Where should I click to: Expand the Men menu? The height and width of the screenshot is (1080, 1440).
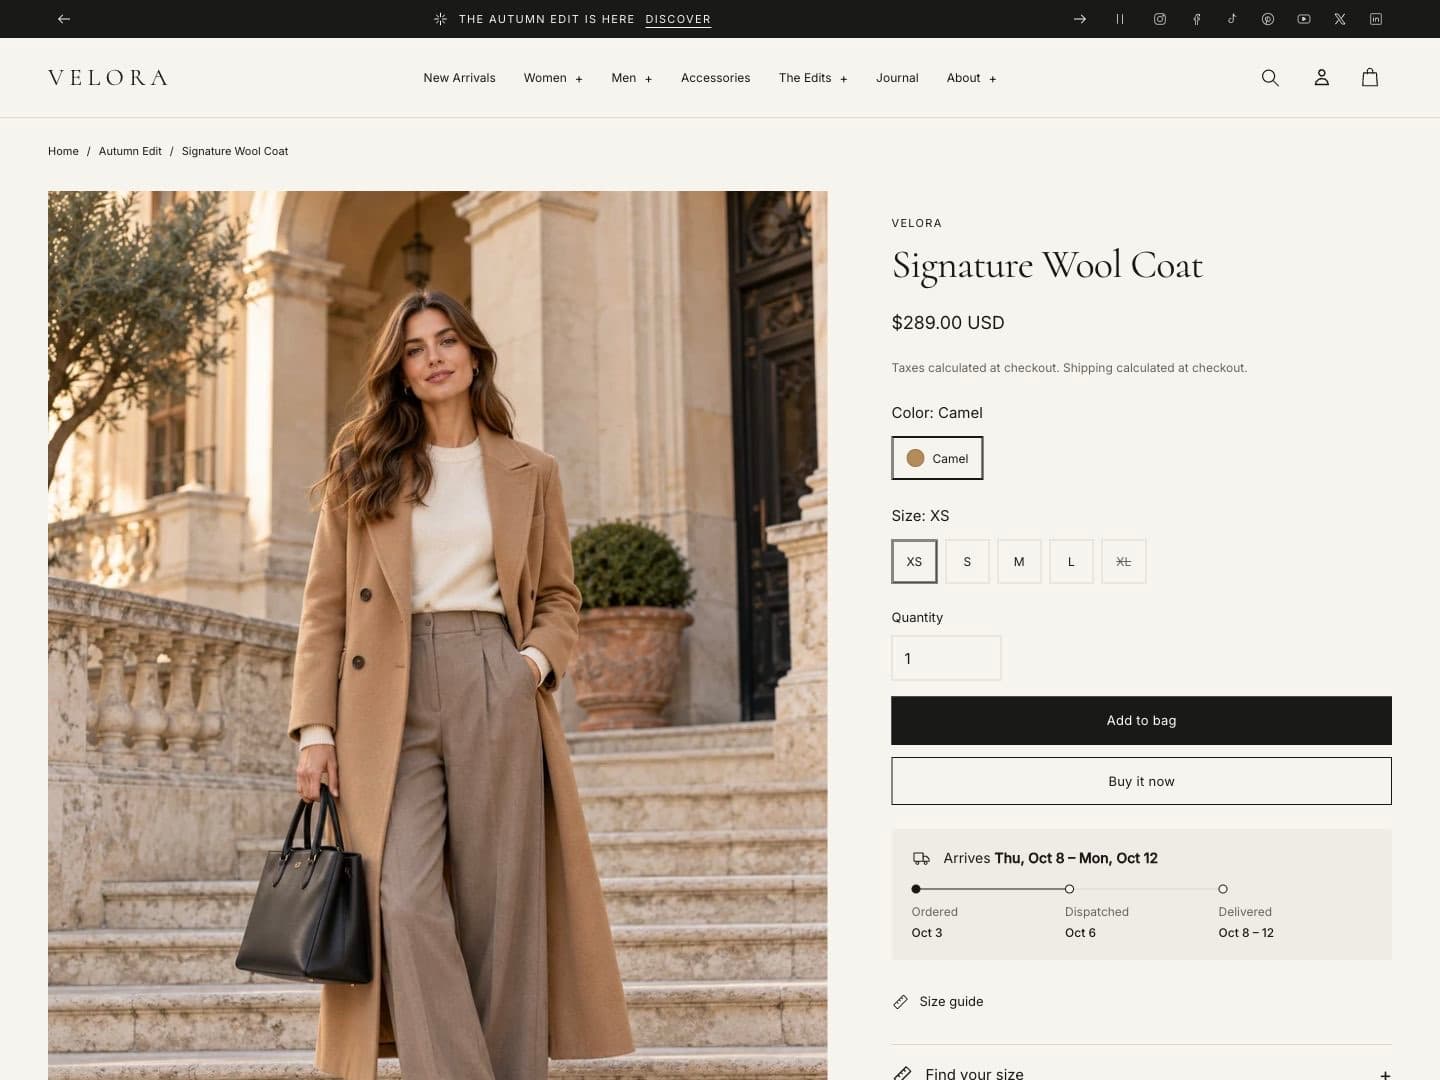(x=632, y=78)
